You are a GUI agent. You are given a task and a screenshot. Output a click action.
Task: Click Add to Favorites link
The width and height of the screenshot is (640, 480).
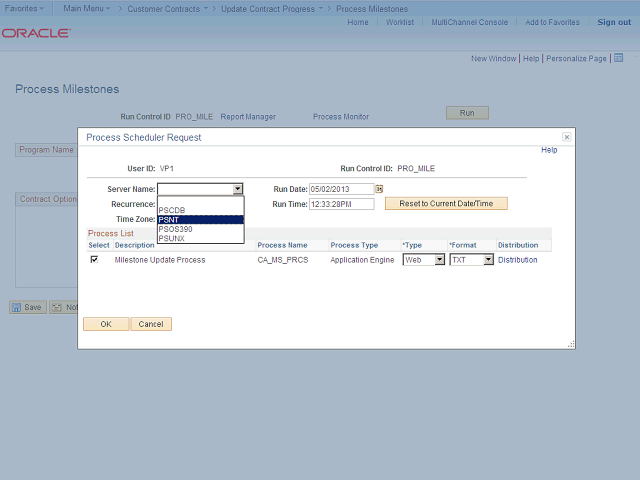pyautogui.click(x=552, y=22)
